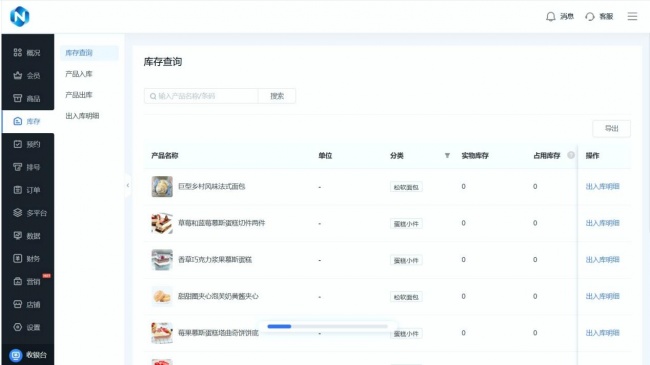
Task: Open the 会员 members crown icon
Action: coord(17,75)
